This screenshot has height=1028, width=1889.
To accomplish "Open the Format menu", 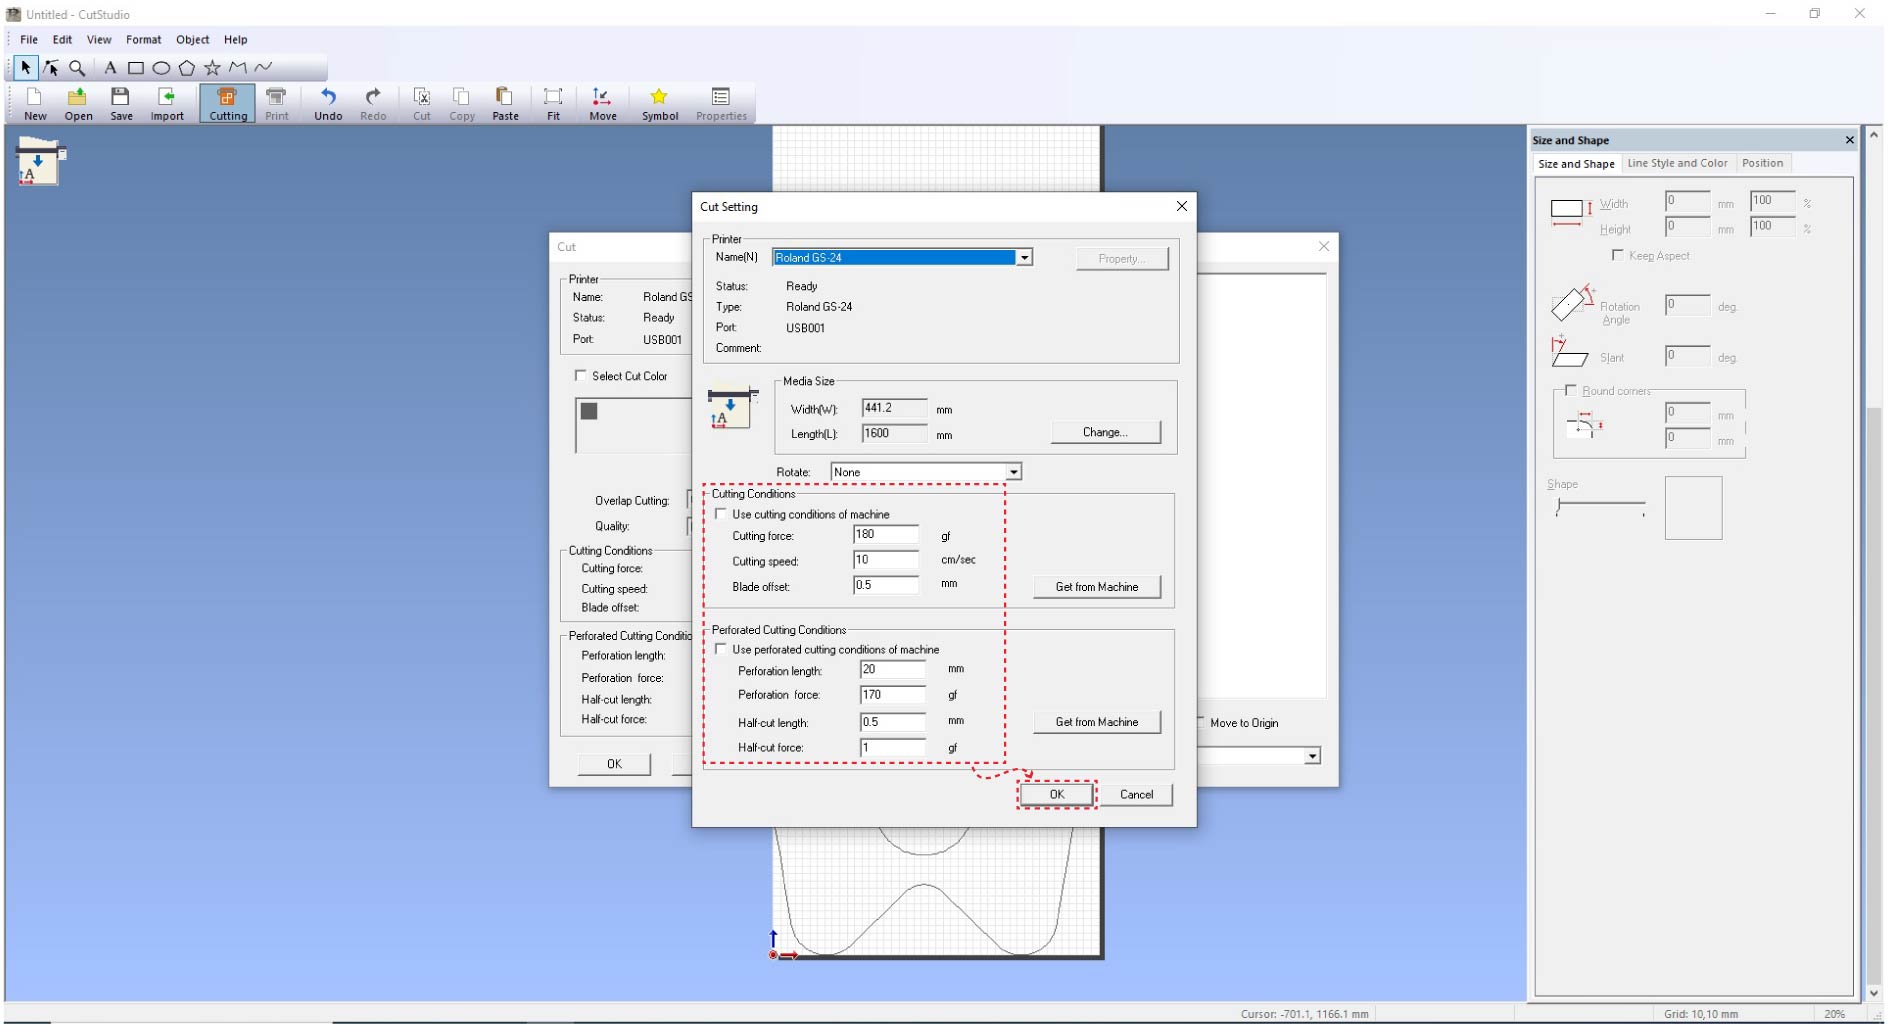I will (143, 40).
